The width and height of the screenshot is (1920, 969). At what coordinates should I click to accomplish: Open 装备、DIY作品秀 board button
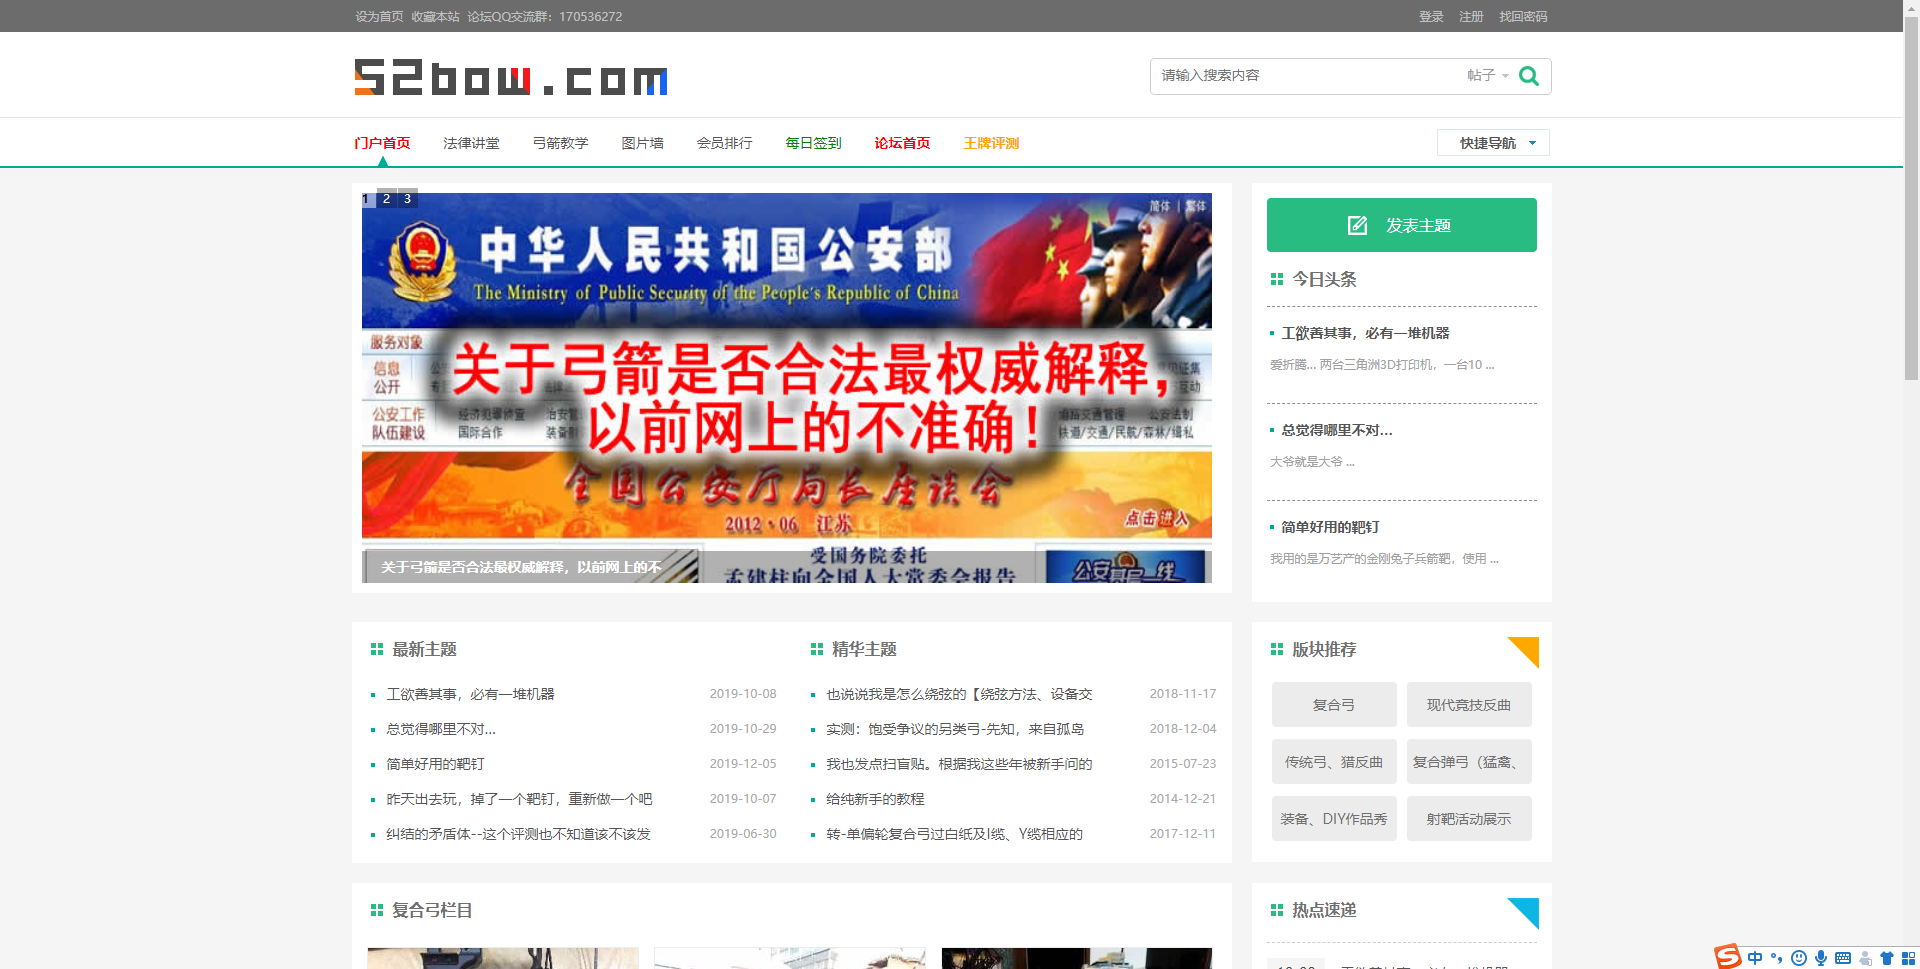1334,819
